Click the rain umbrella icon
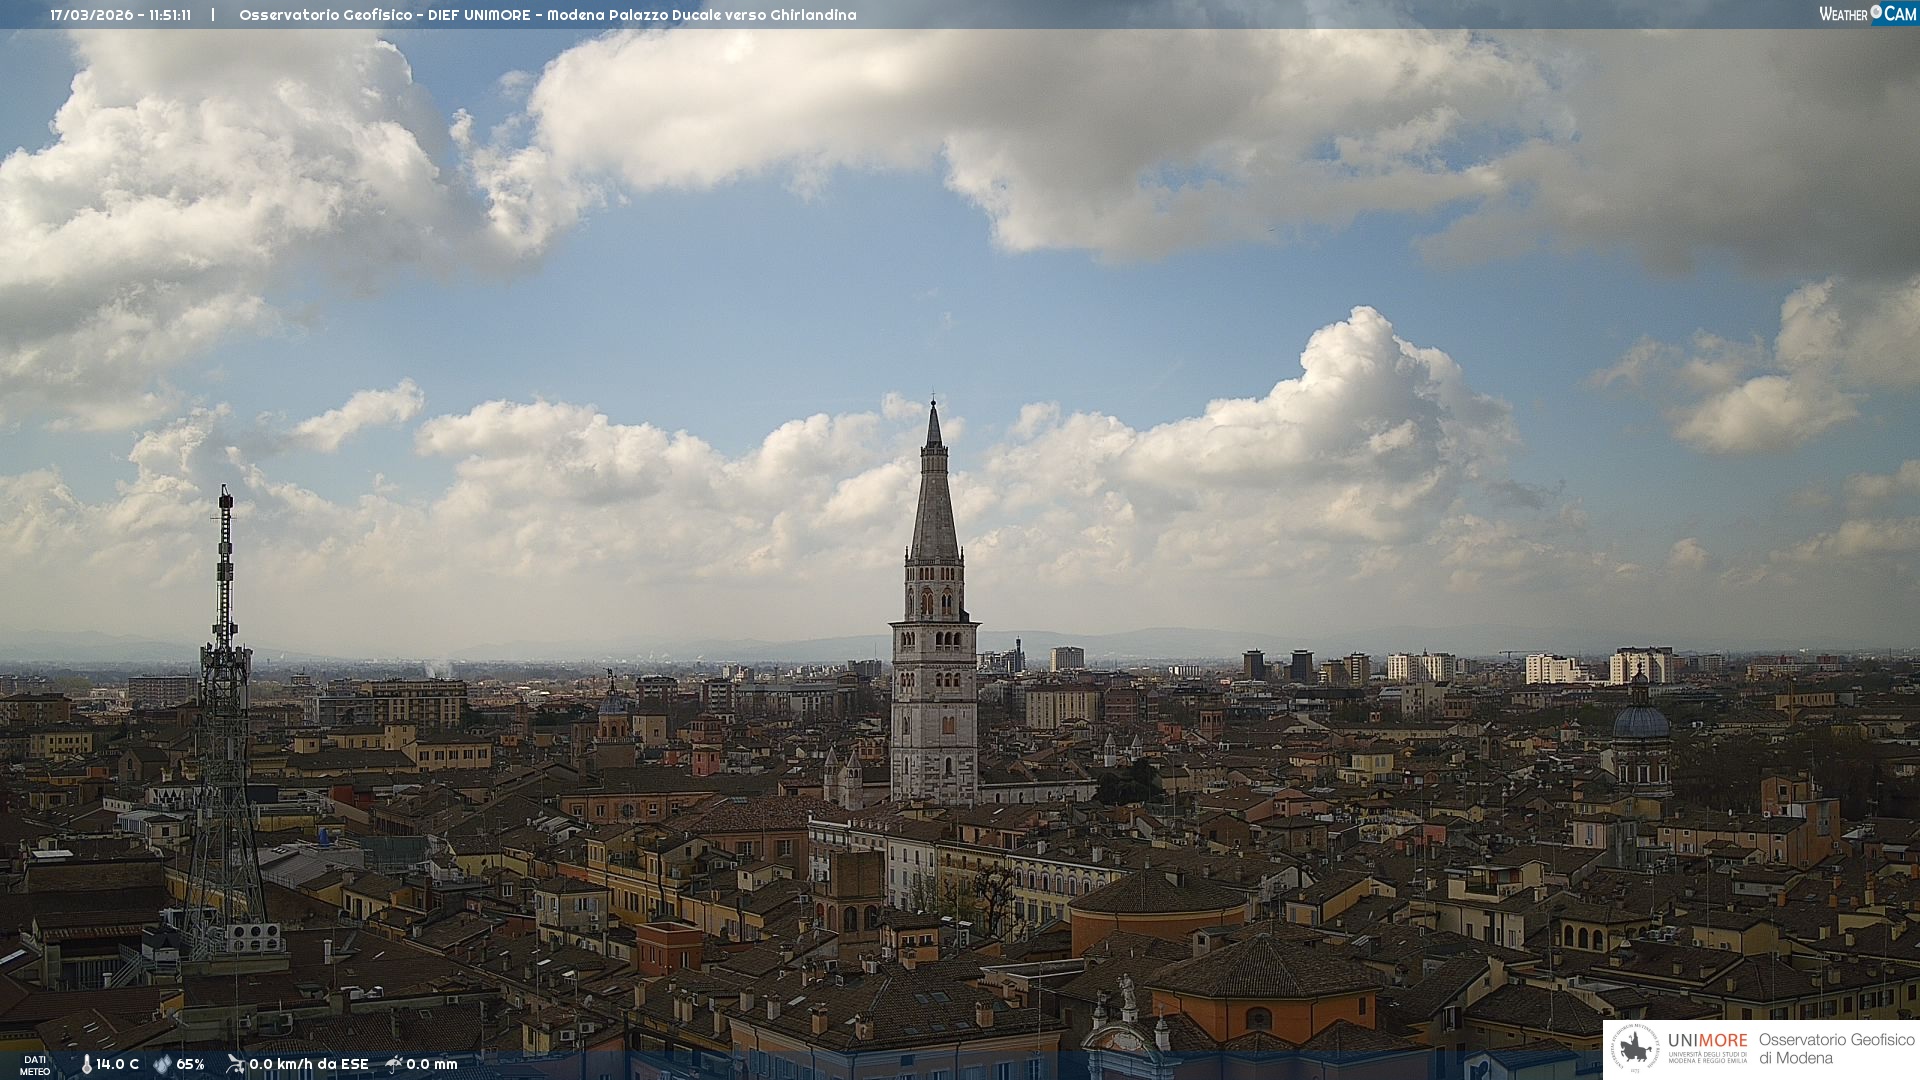 pyautogui.click(x=394, y=1064)
